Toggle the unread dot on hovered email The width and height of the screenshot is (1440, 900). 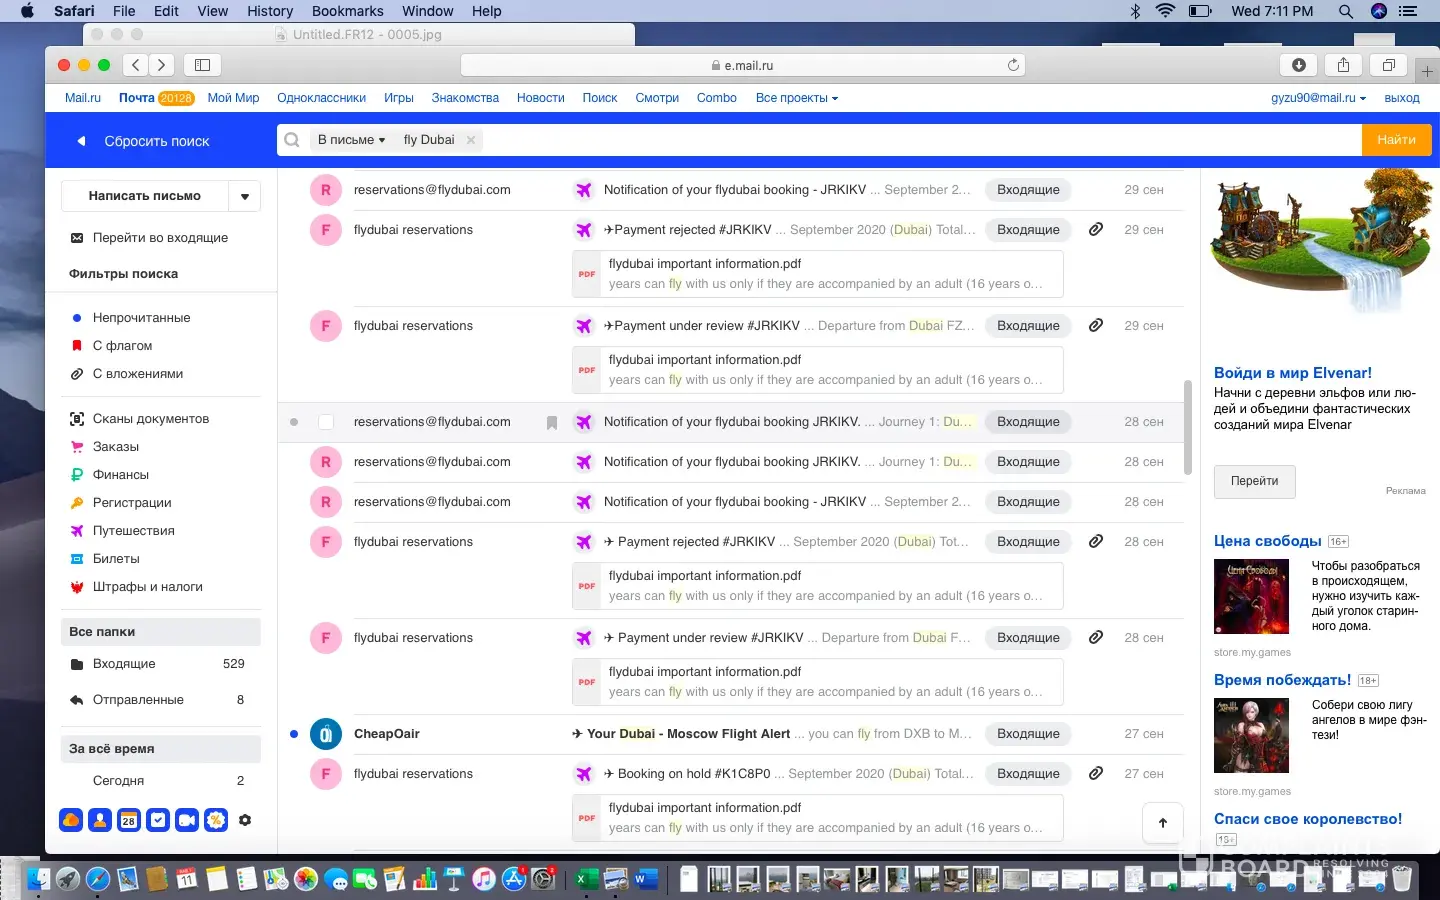(294, 422)
